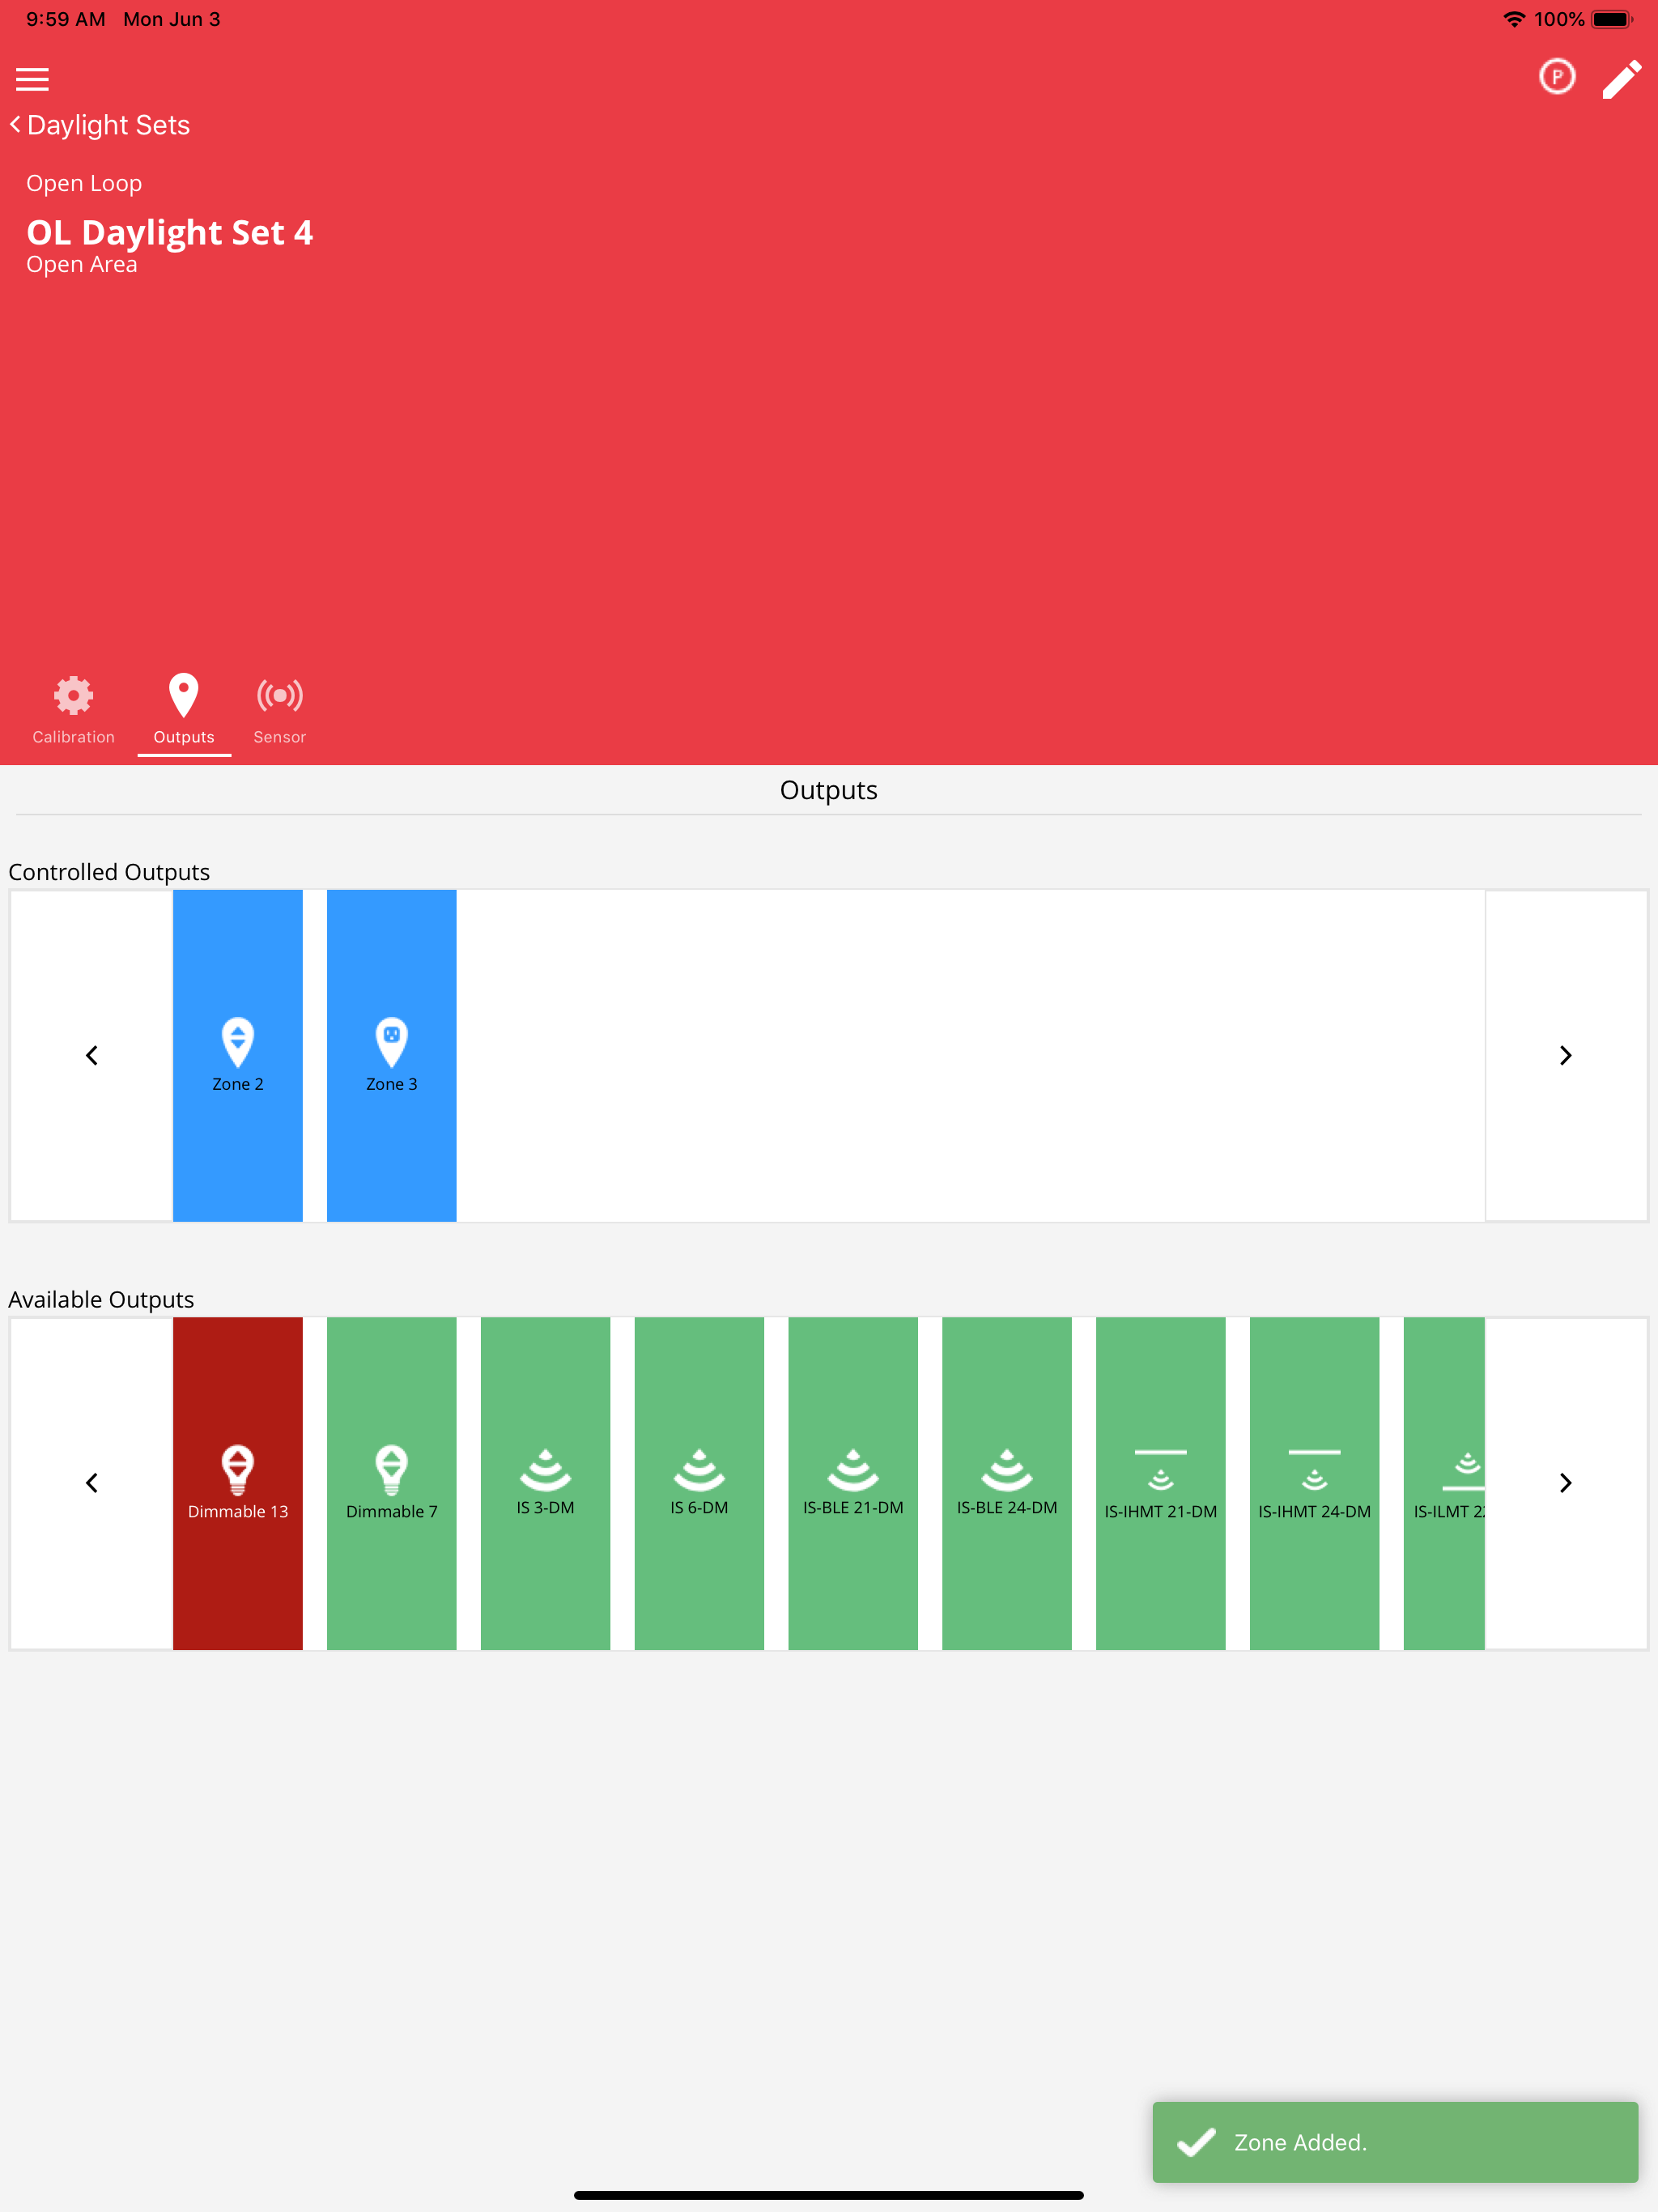Screen dimensions: 1658x2212
Task: Choose the IS 3-DM sensor output
Action: pos(545,1482)
